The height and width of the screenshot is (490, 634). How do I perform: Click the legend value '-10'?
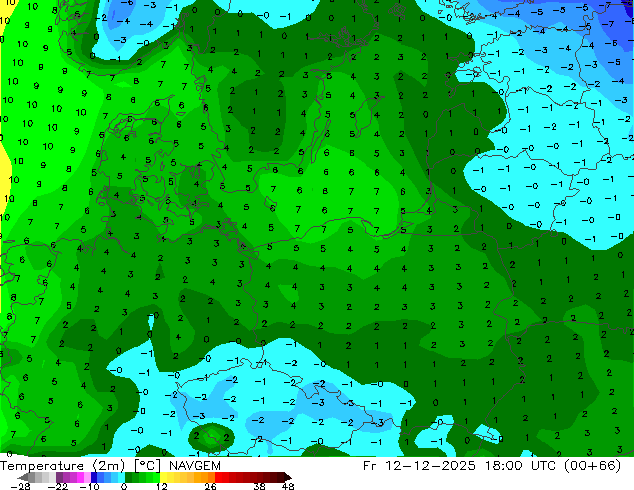click(x=89, y=486)
